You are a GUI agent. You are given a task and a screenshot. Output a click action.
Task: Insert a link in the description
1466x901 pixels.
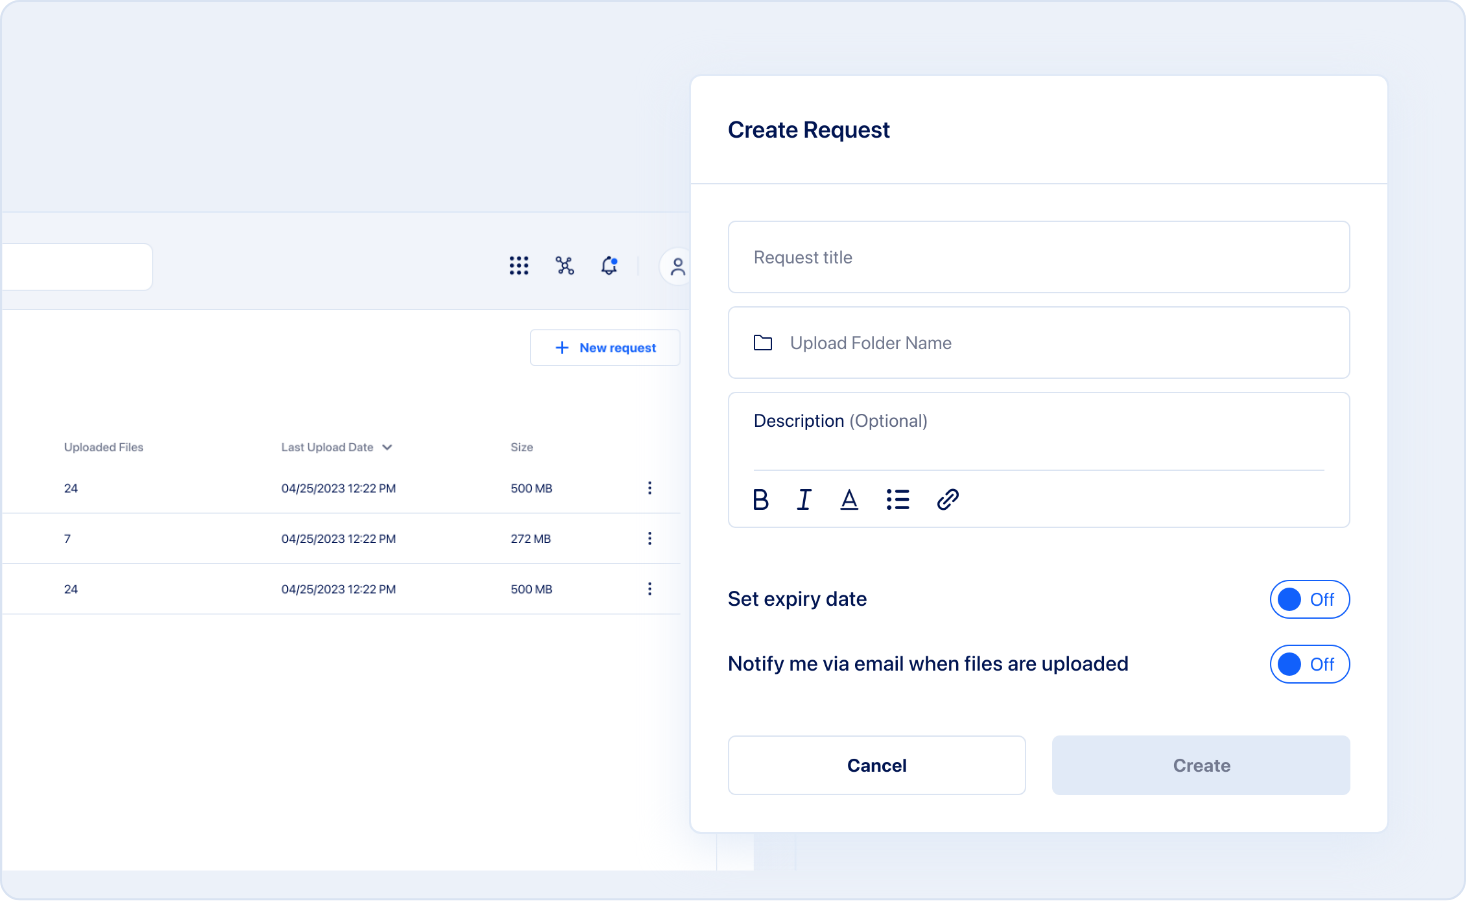947,500
